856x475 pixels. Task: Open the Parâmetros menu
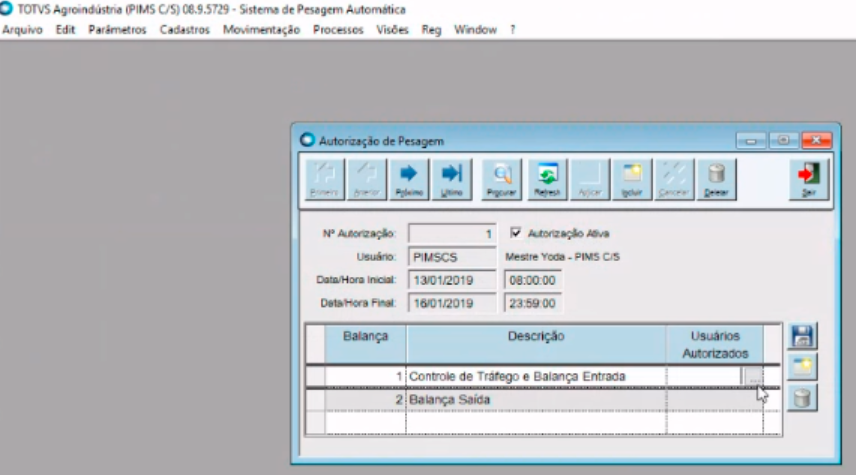coord(117,30)
